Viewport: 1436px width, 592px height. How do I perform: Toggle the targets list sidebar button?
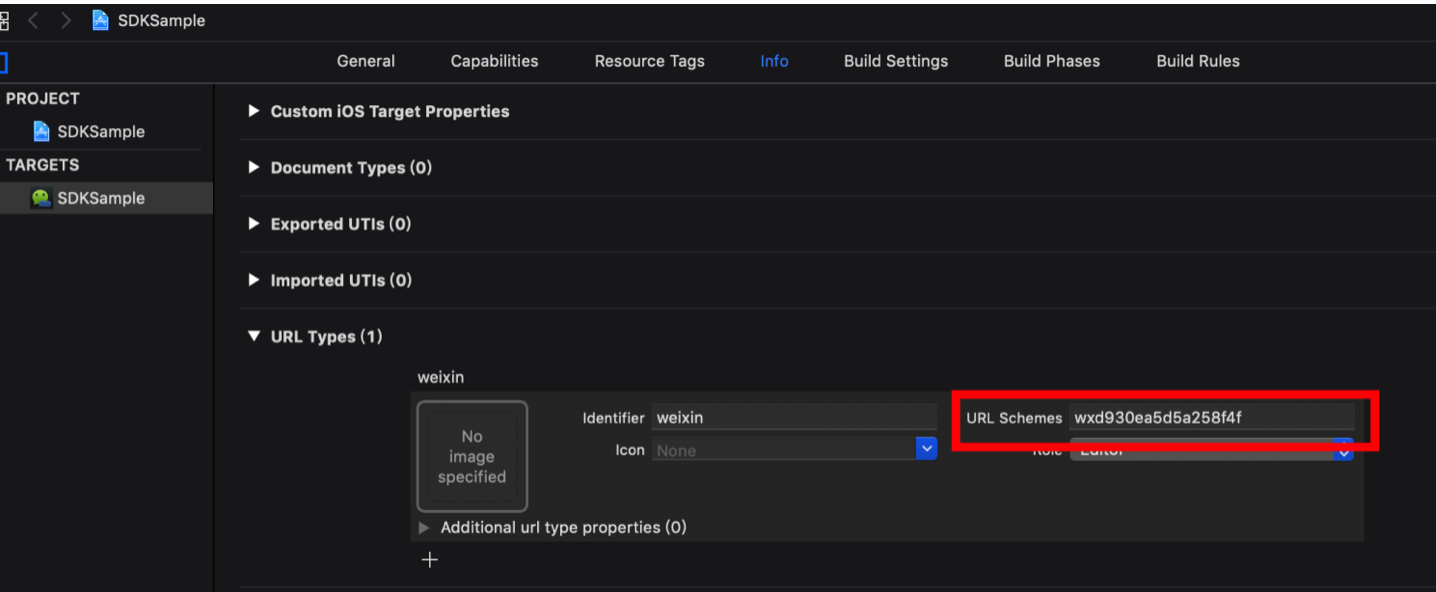point(3,62)
